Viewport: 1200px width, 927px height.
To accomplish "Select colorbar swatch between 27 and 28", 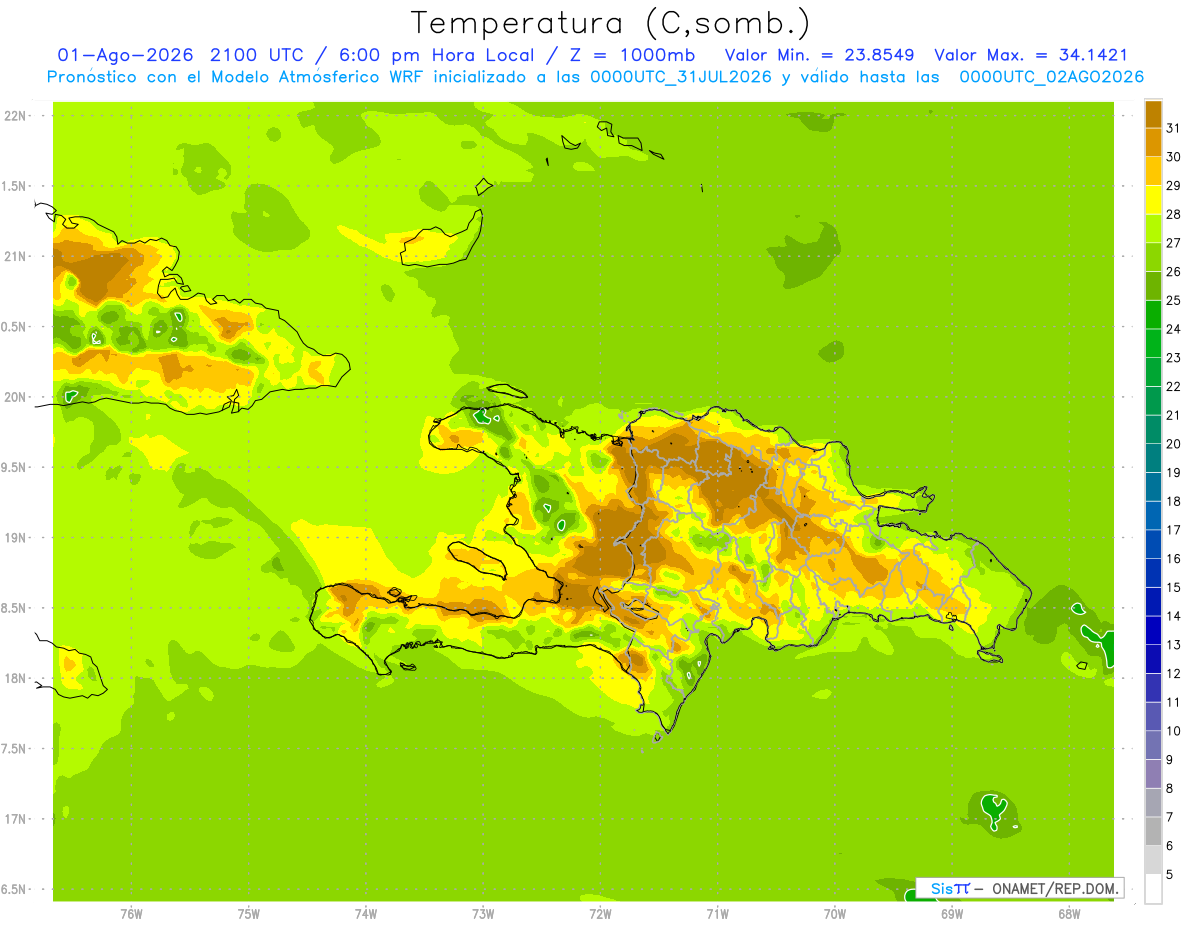I will tap(1153, 228).
